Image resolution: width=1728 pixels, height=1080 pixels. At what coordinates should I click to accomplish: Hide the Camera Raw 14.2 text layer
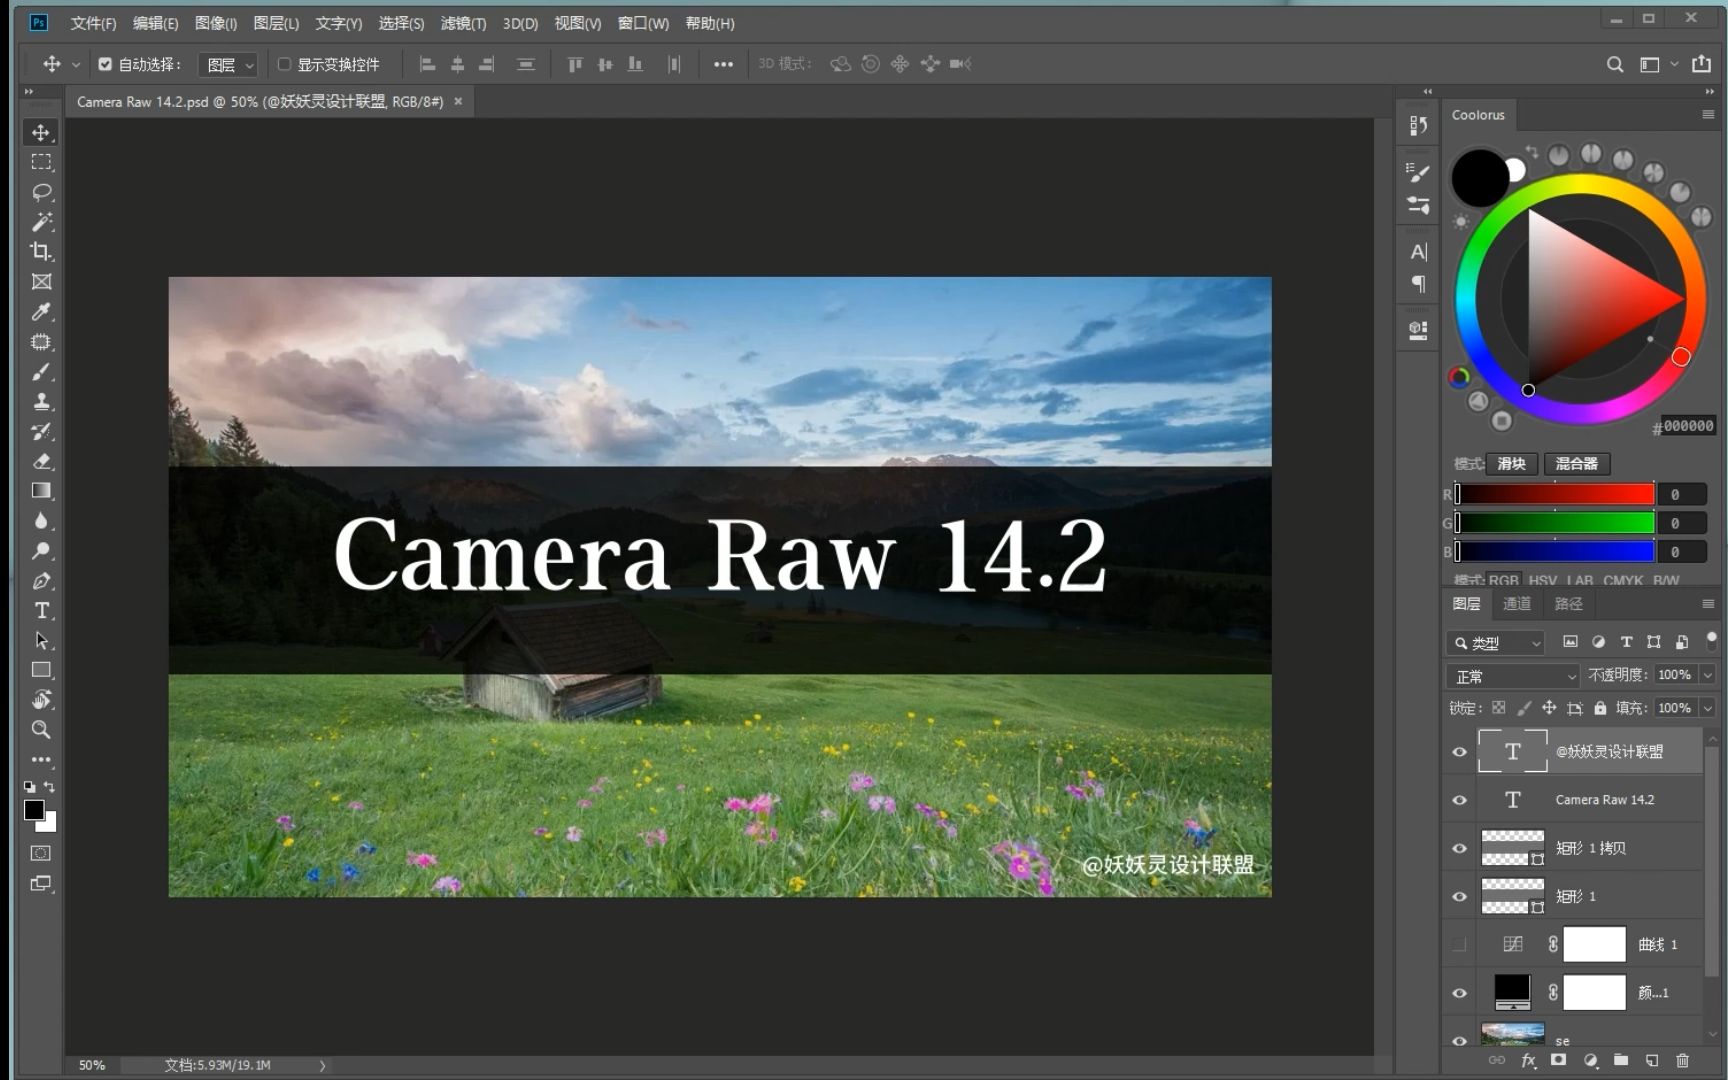pos(1459,799)
